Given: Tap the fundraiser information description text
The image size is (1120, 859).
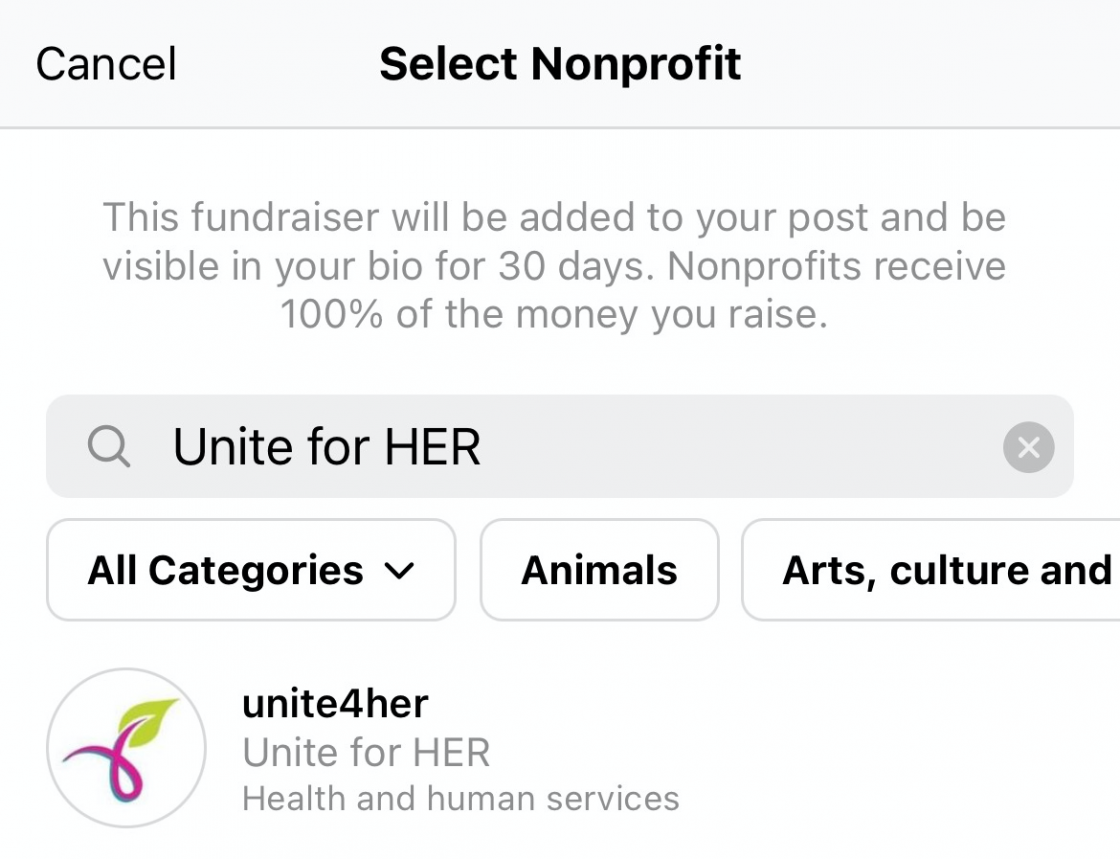Looking at the screenshot, I should 554,266.
